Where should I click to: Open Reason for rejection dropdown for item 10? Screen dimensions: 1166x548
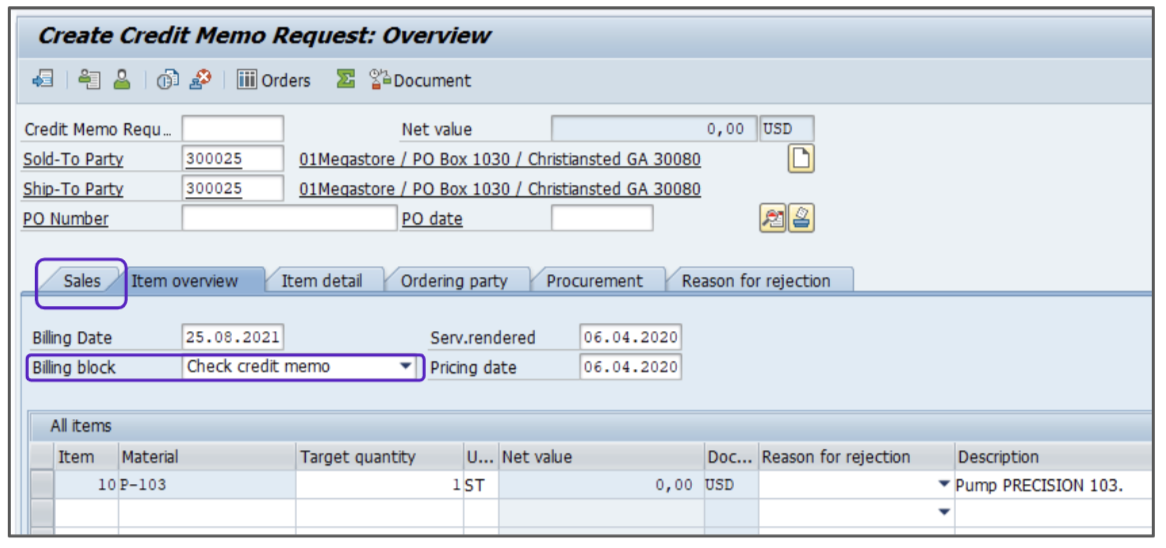[943, 485]
